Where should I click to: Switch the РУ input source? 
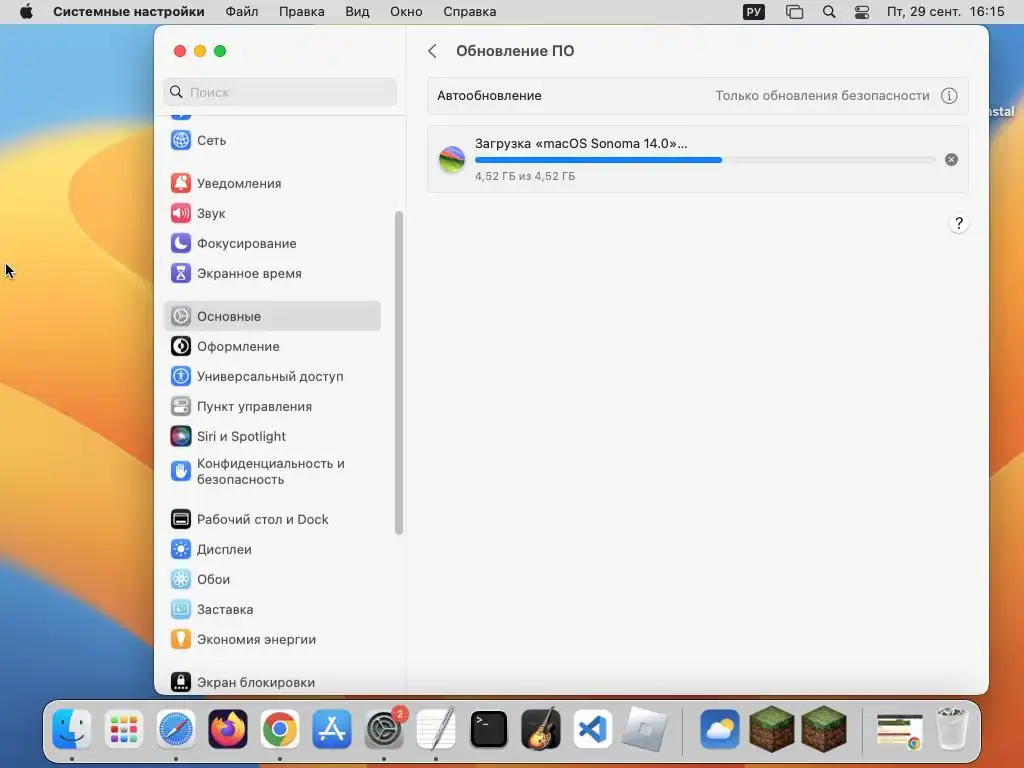pos(754,12)
